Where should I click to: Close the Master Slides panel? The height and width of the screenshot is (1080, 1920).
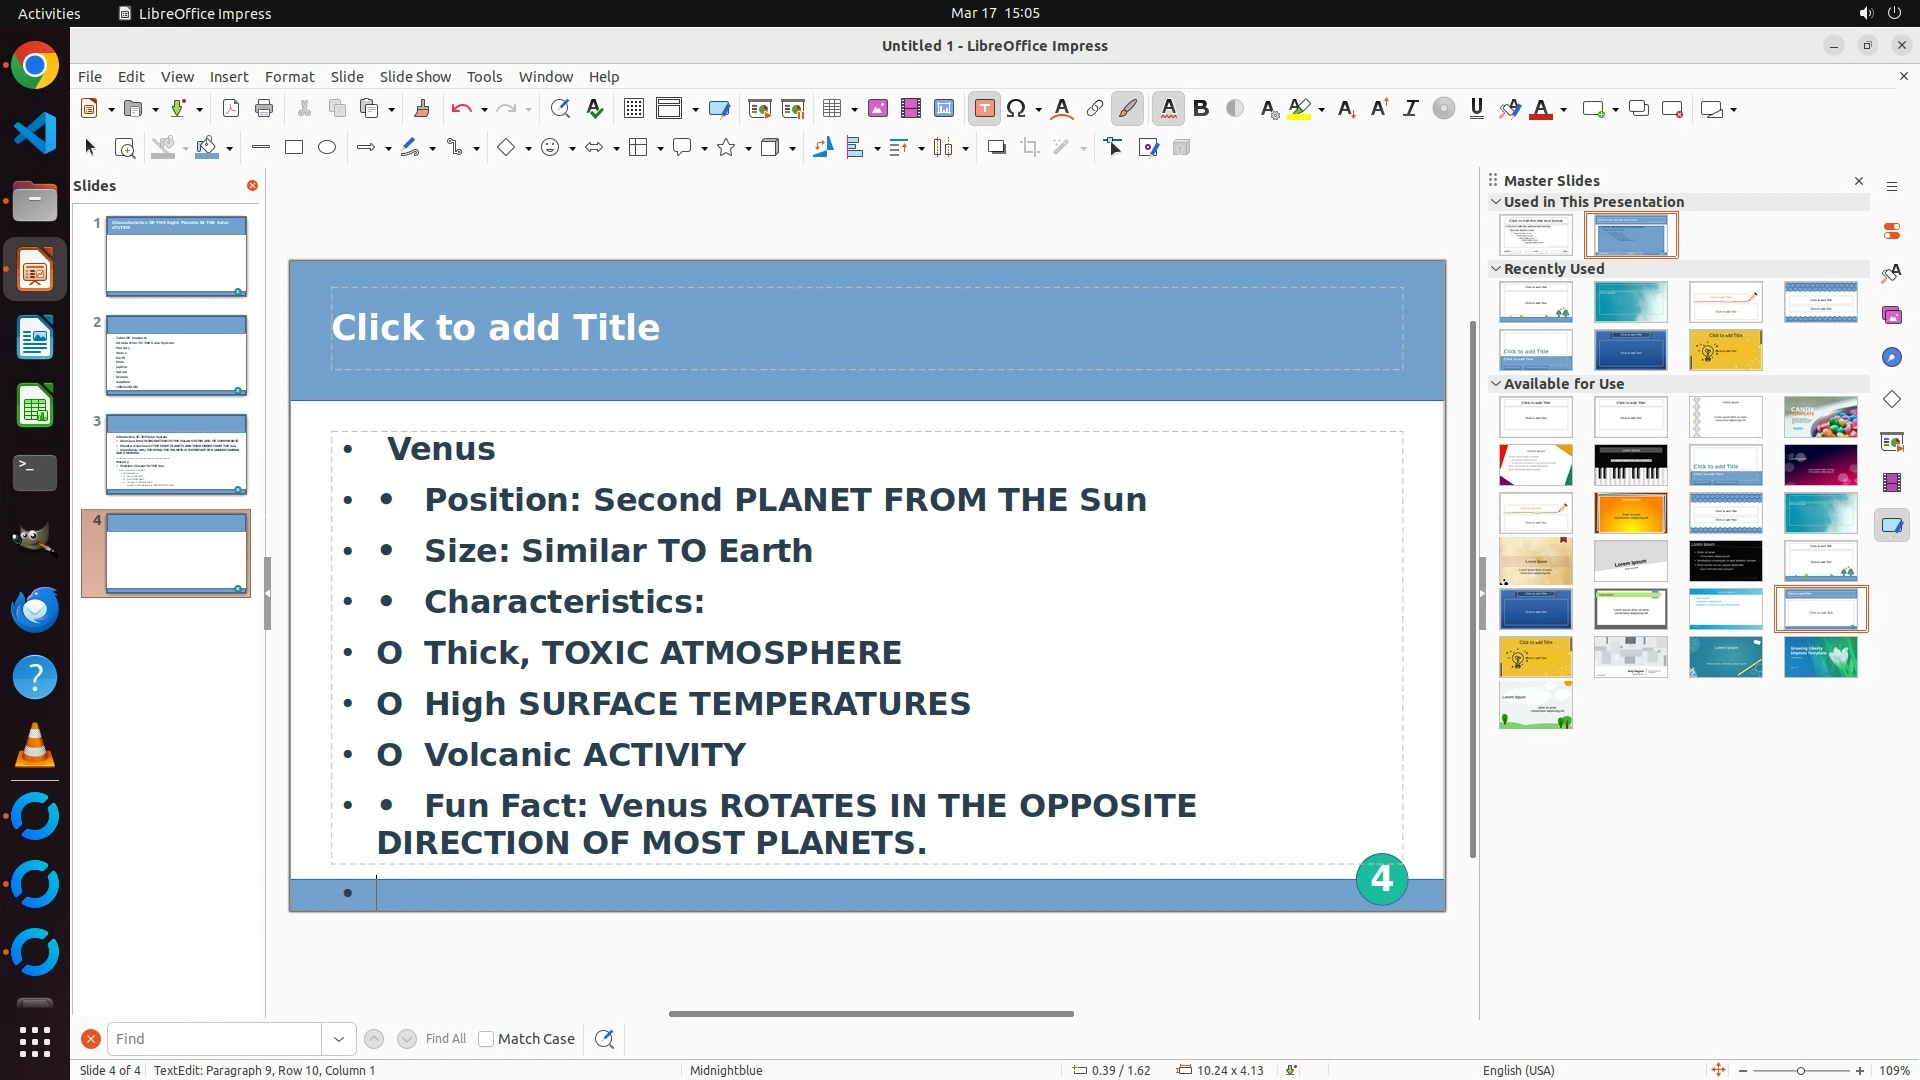click(x=1859, y=181)
